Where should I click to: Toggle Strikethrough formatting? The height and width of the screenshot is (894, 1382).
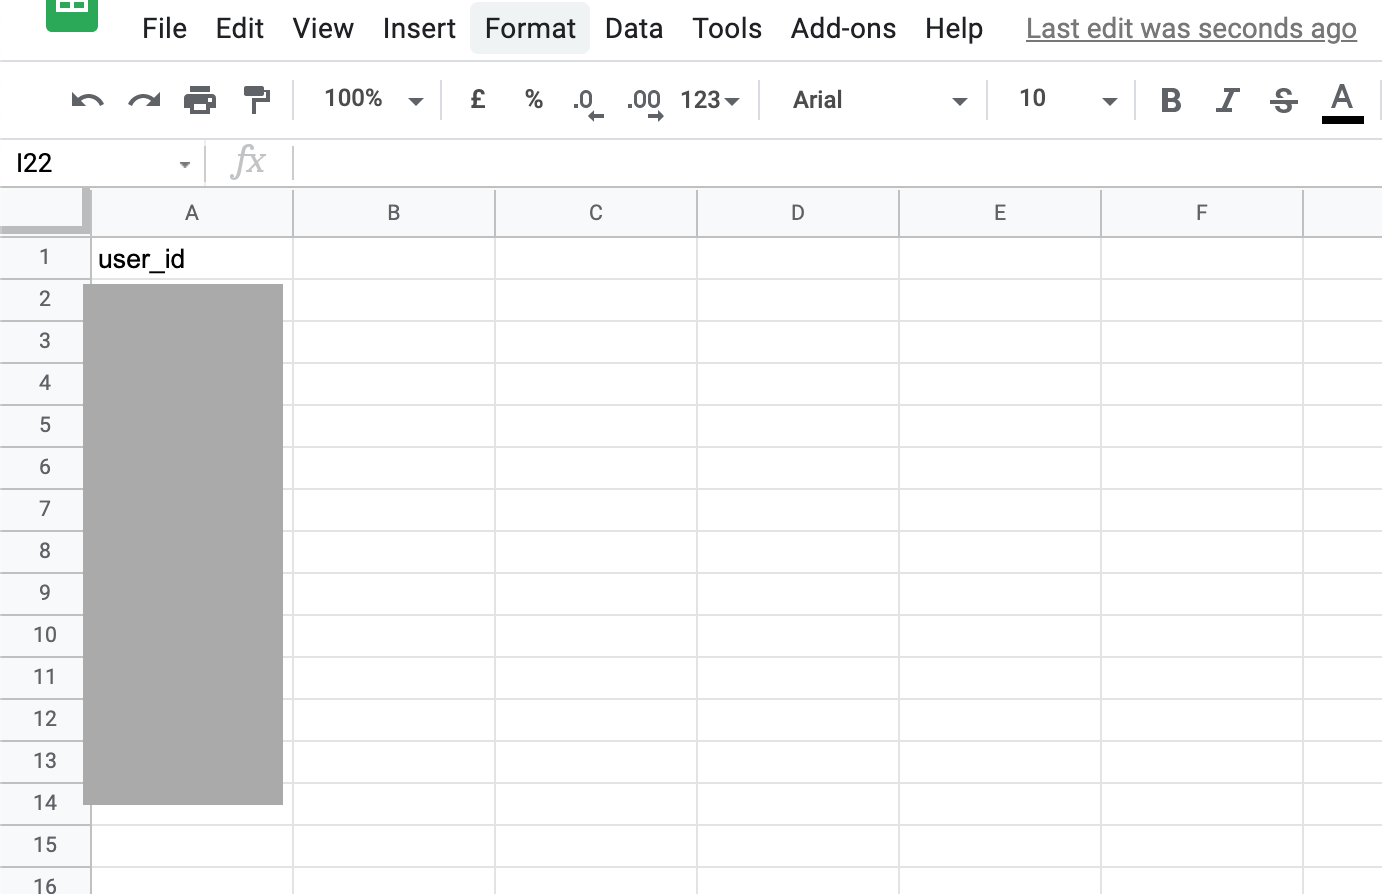click(1284, 100)
